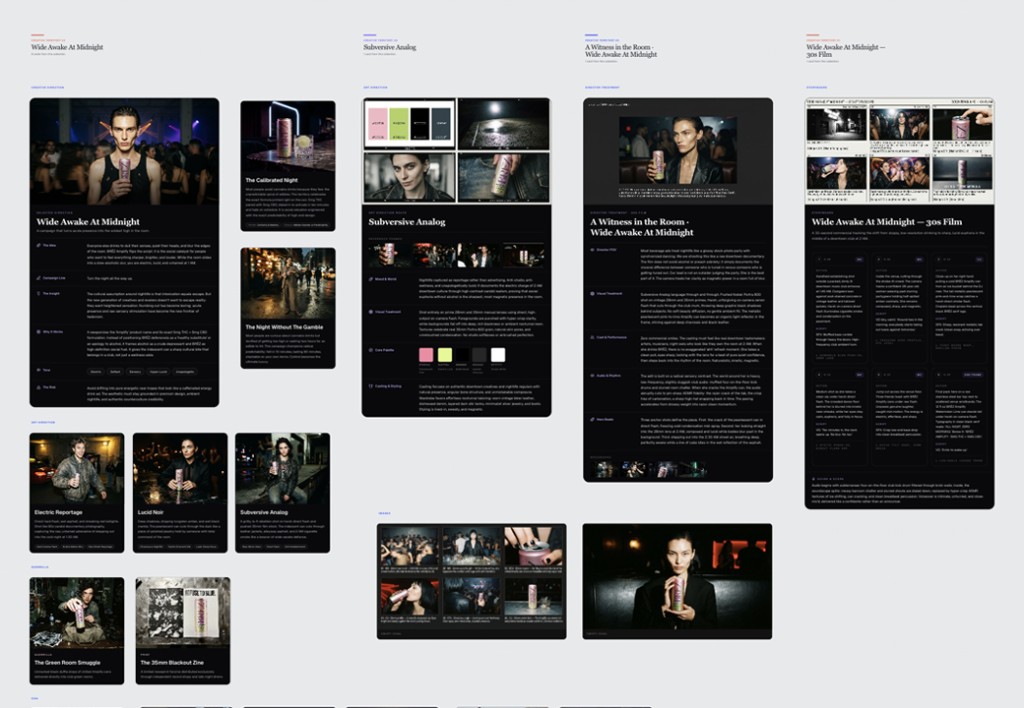Click the Campaign Line pencil icon

[x=39, y=278]
